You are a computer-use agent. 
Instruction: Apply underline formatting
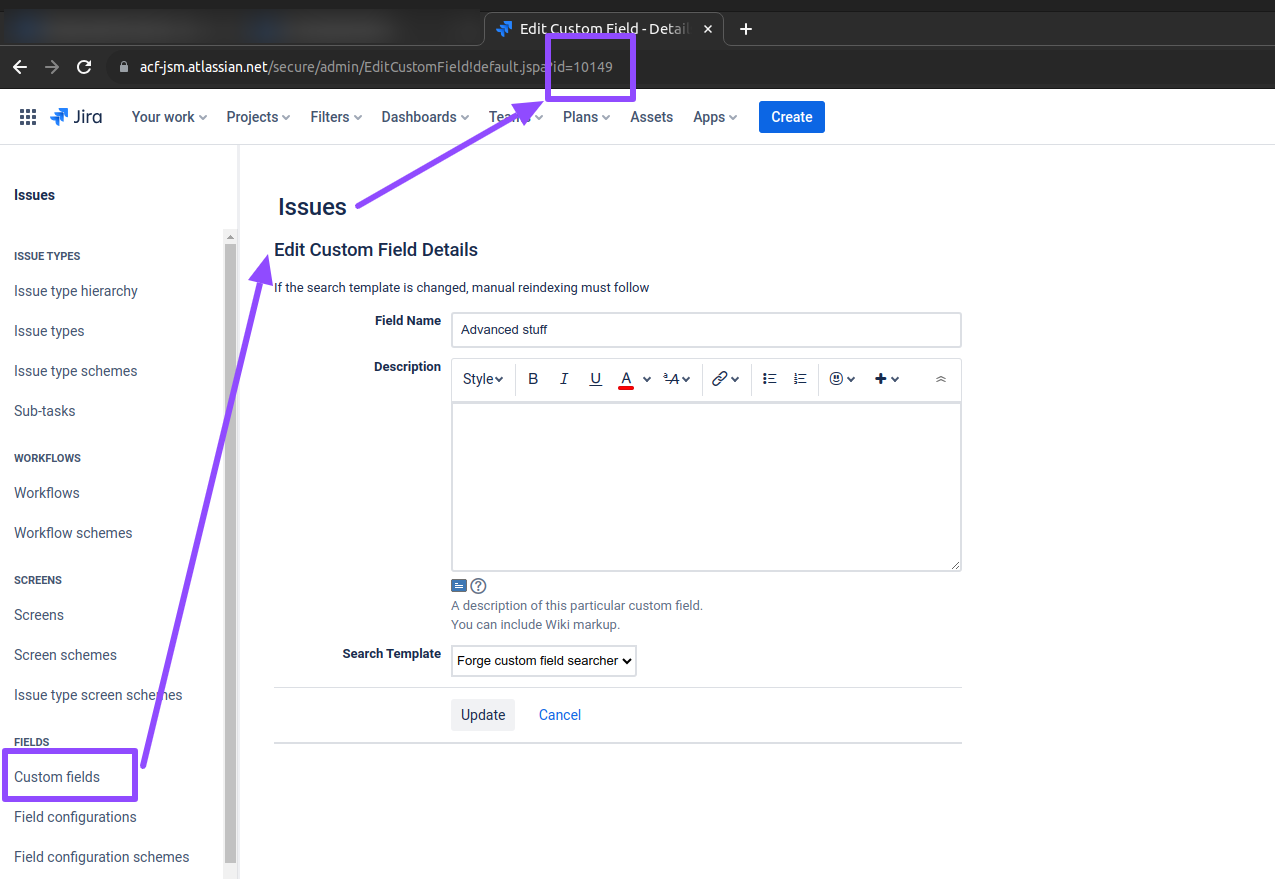tap(595, 379)
